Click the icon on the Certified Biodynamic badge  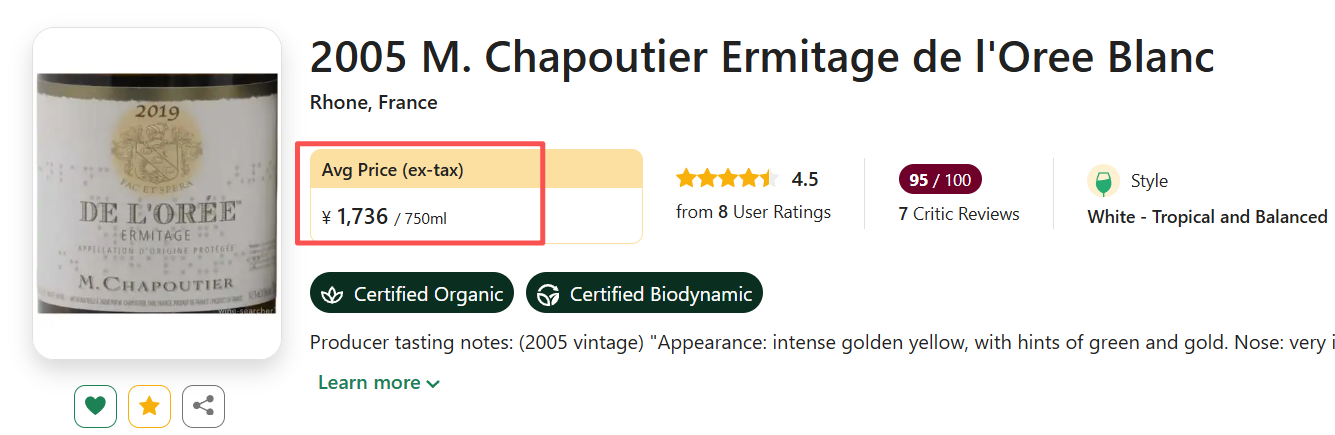click(x=548, y=294)
